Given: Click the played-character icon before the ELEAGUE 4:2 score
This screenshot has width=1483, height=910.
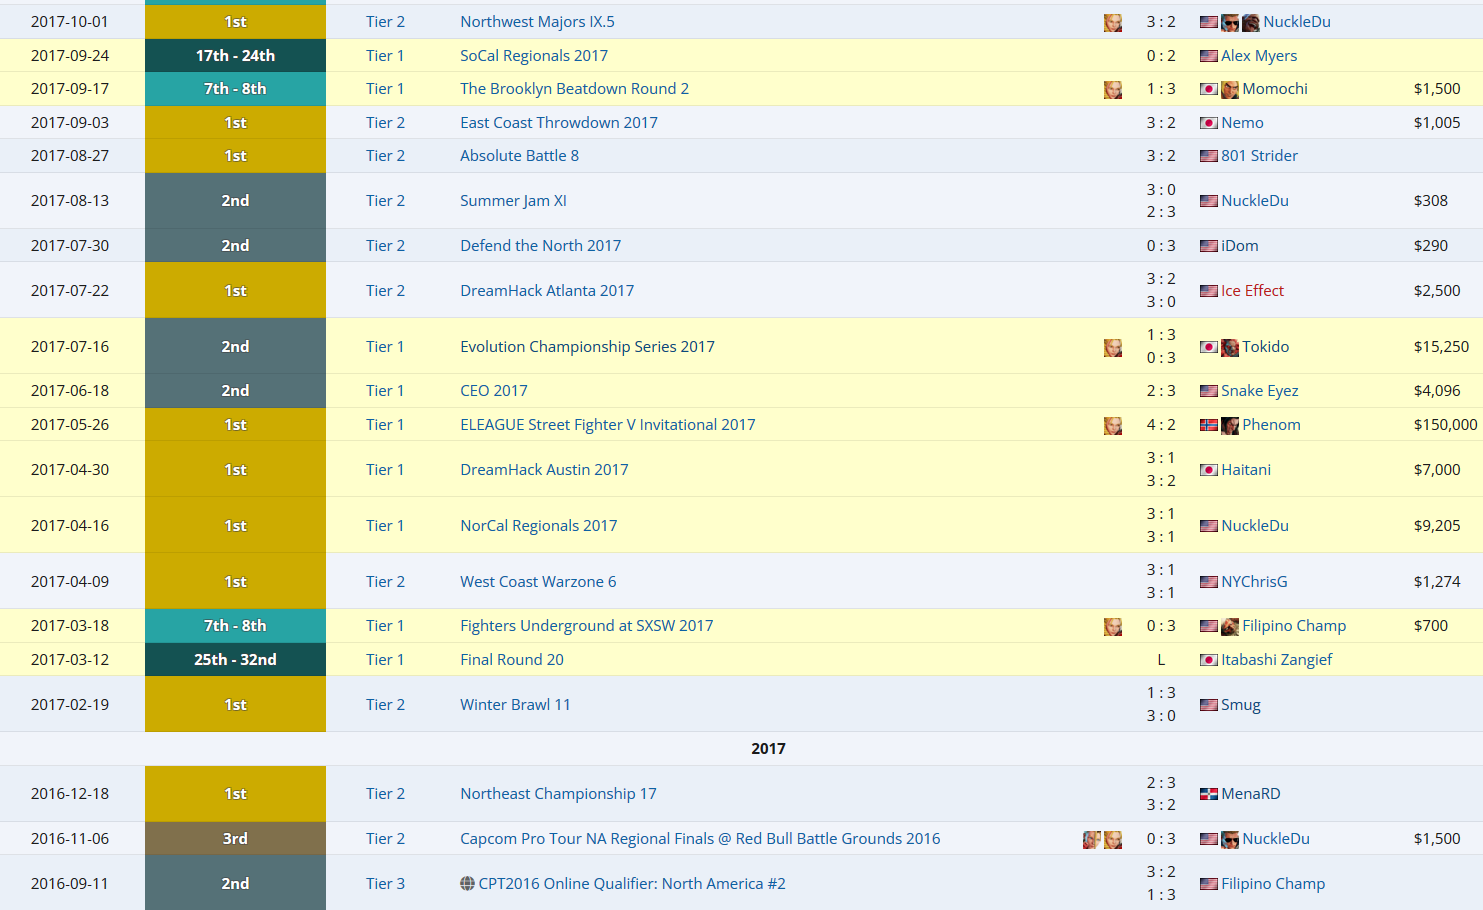Looking at the screenshot, I should (x=1113, y=426).
